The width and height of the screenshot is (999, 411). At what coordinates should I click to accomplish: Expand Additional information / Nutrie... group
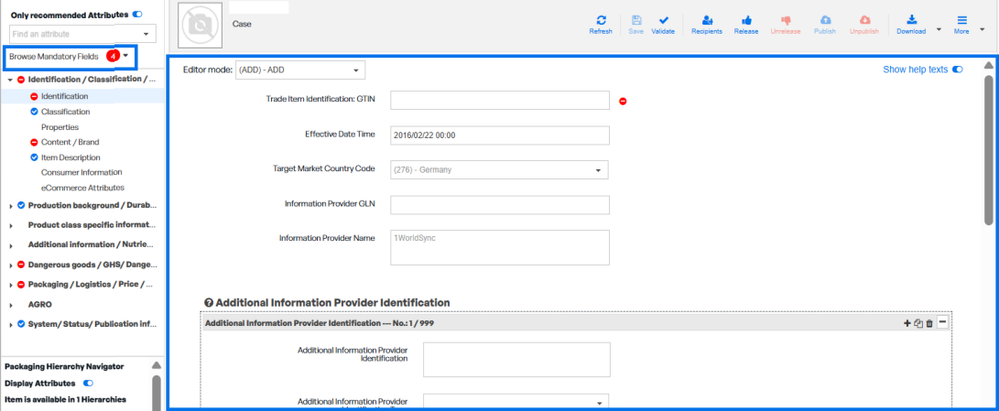click(10, 245)
